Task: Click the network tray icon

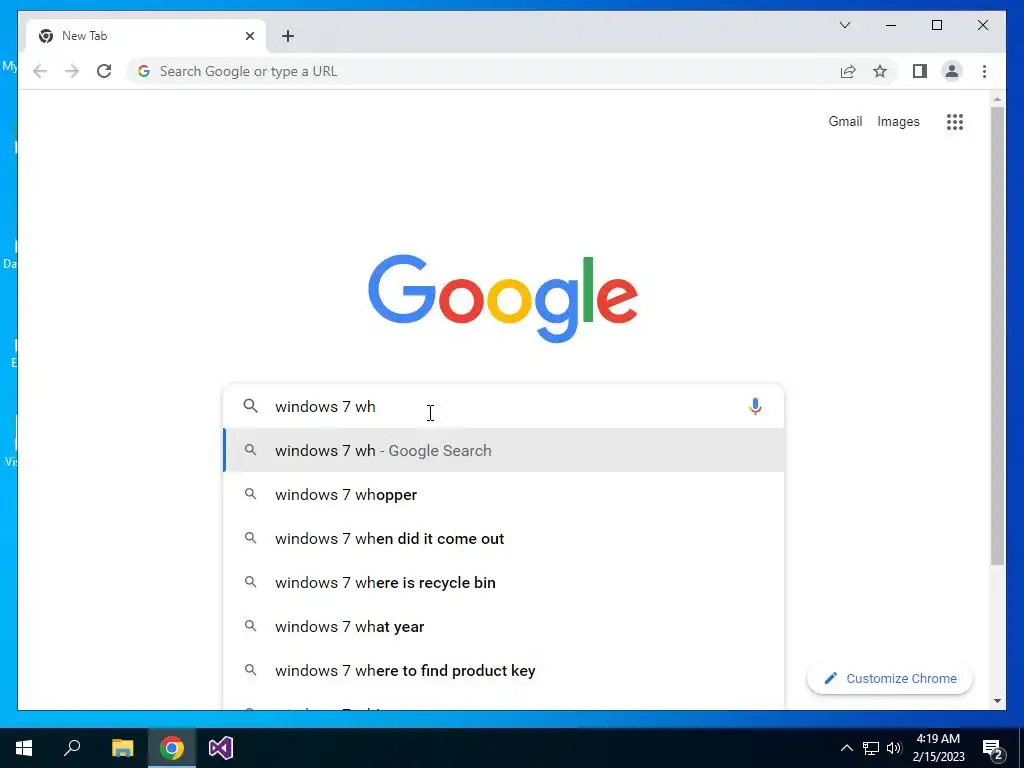Action: pos(871,748)
